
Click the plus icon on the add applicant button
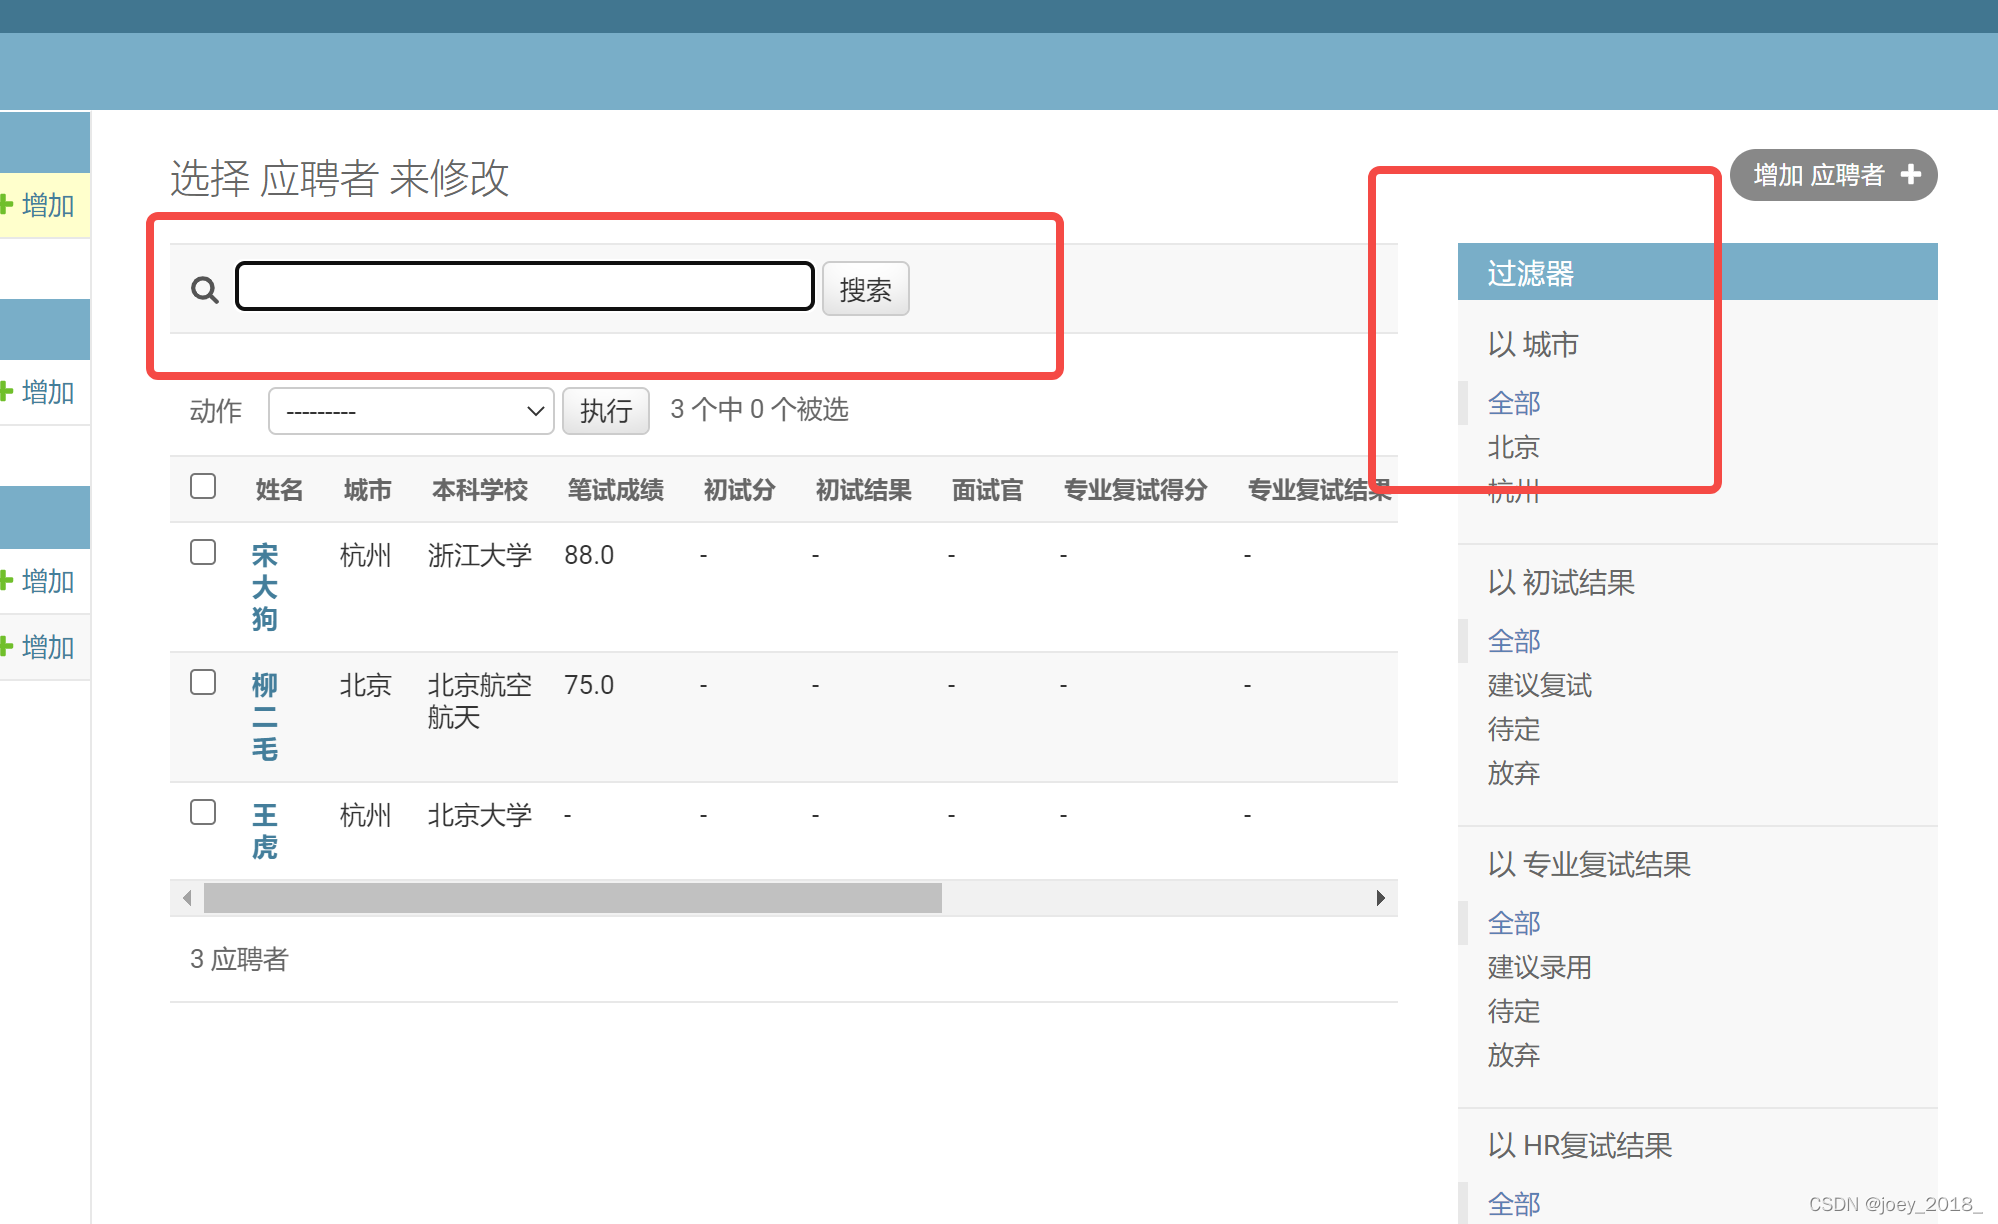[1911, 175]
